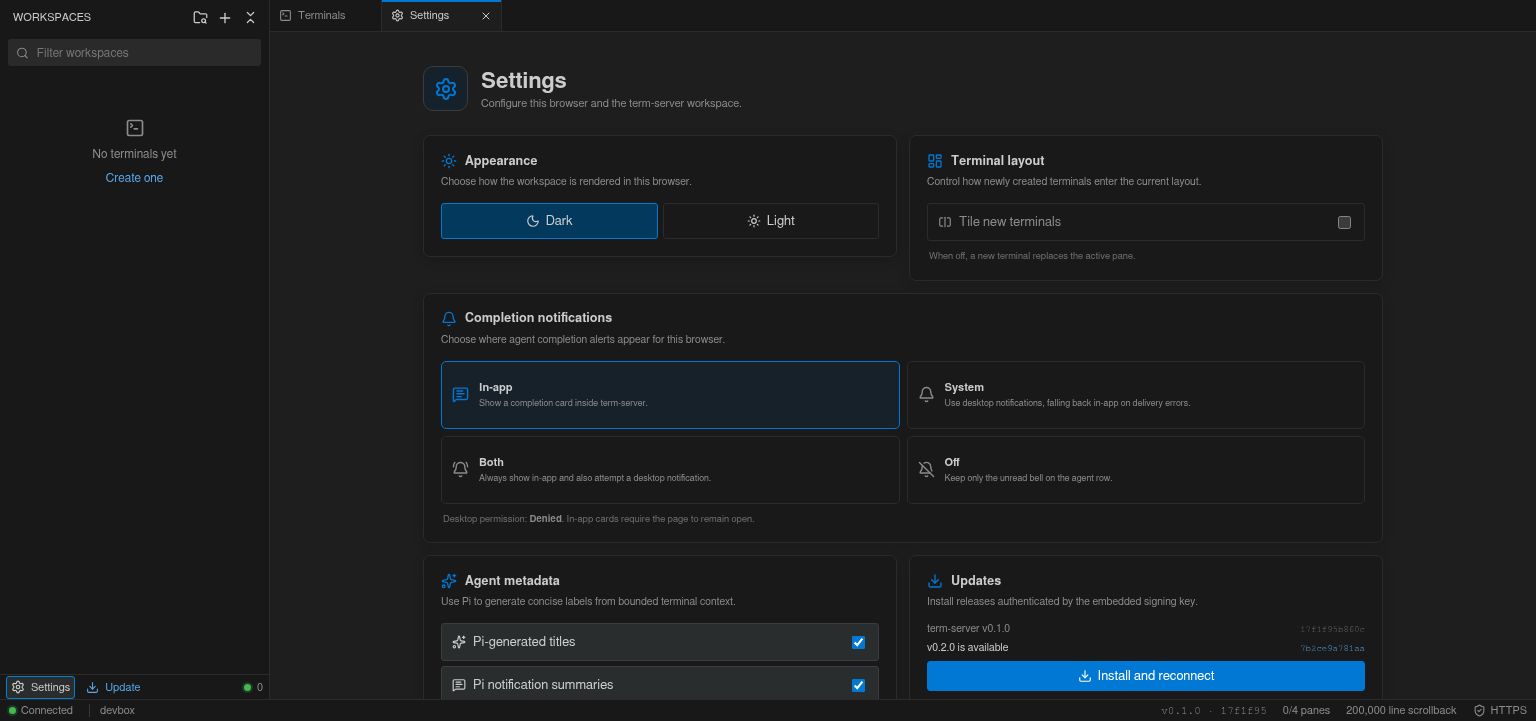Close the Settings tab
The width and height of the screenshot is (1536, 721).
(486, 16)
